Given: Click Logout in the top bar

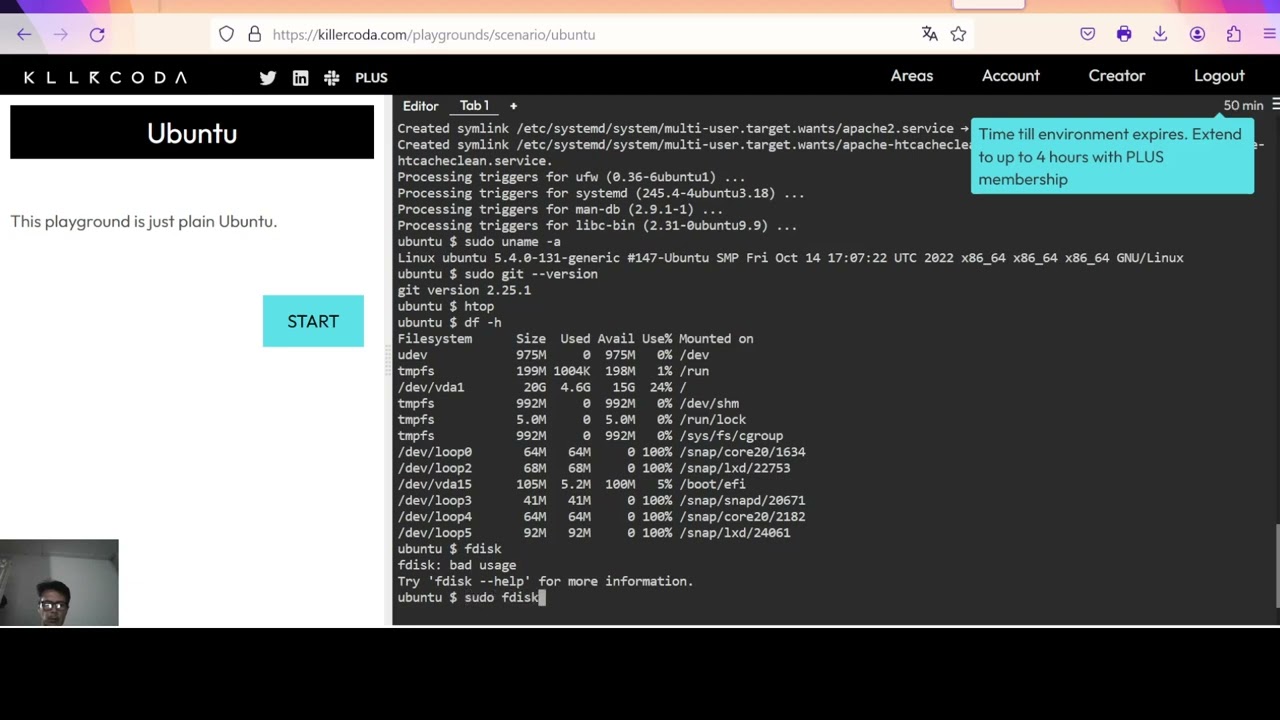Looking at the screenshot, I should coord(1219,76).
